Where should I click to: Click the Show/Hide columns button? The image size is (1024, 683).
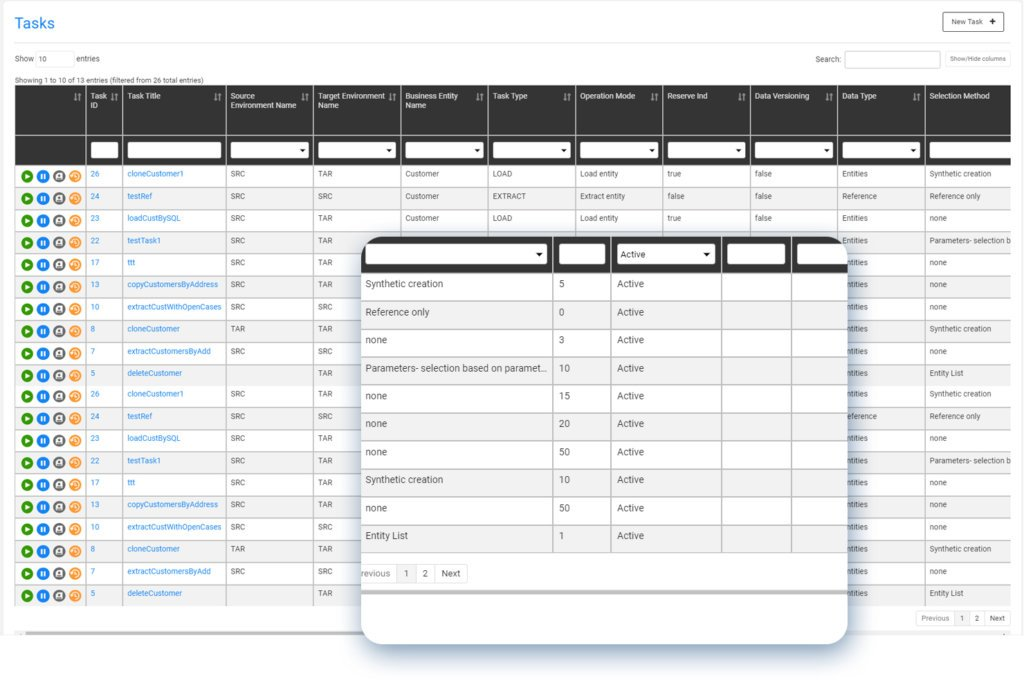pyautogui.click(x=979, y=58)
